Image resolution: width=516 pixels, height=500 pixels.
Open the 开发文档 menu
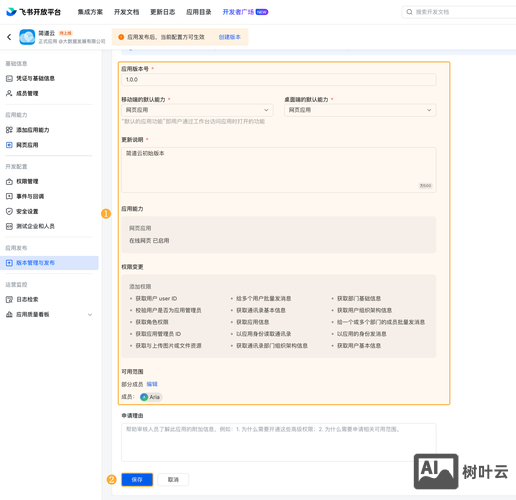click(x=126, y=12)
